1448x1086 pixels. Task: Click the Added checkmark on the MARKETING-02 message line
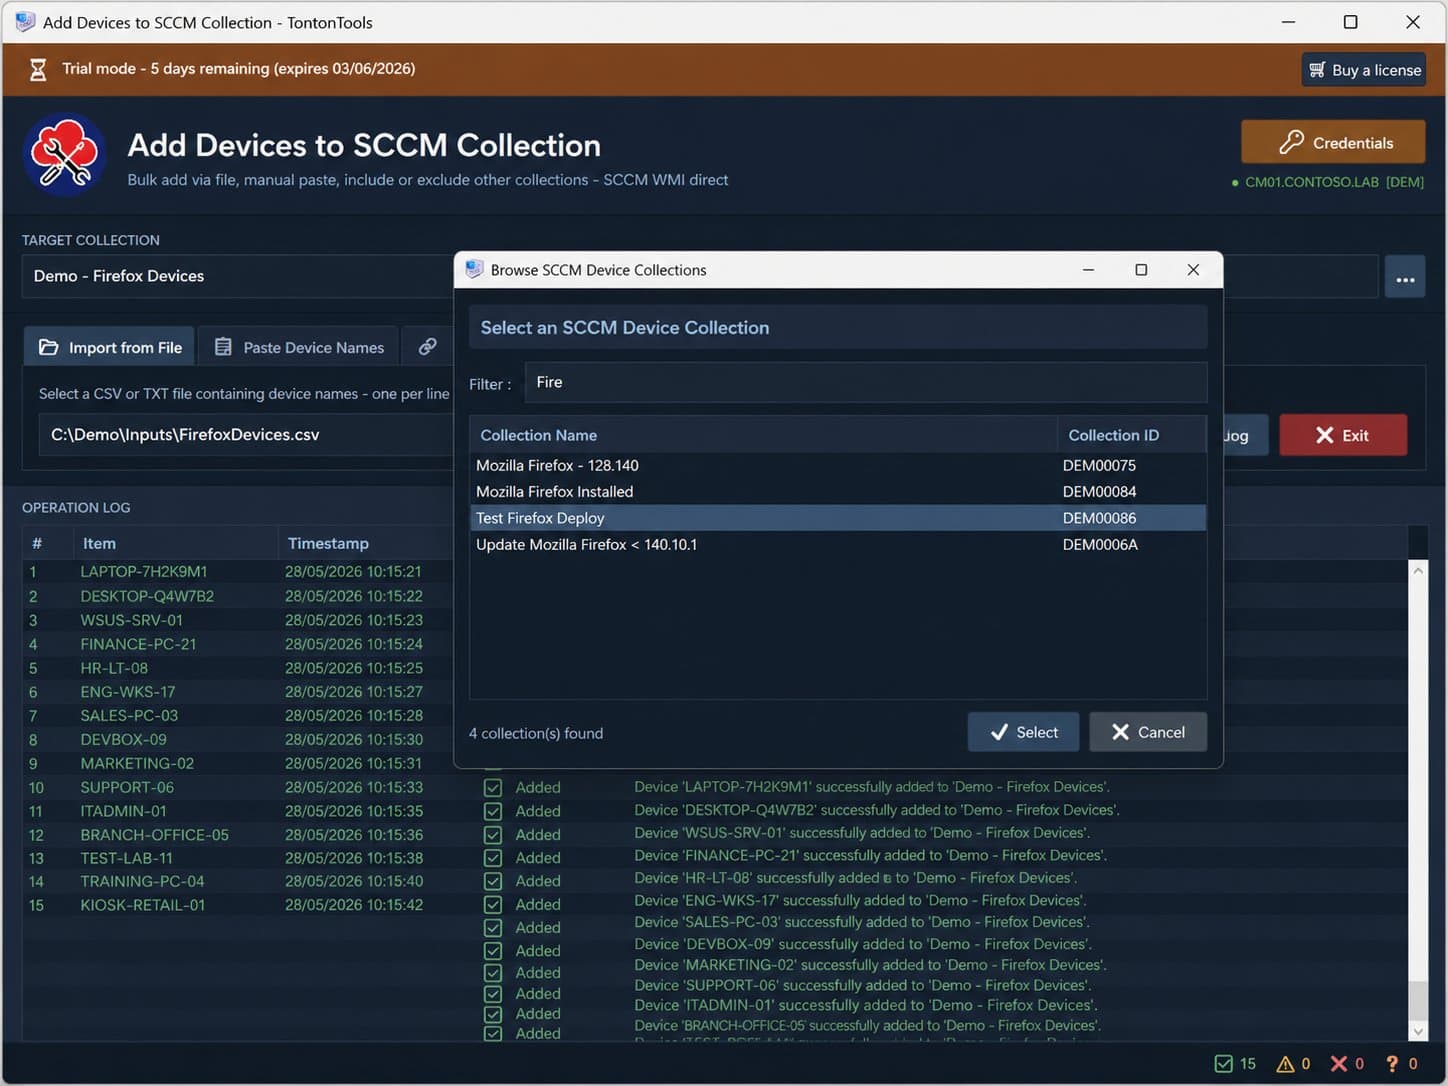click(493, 973)
